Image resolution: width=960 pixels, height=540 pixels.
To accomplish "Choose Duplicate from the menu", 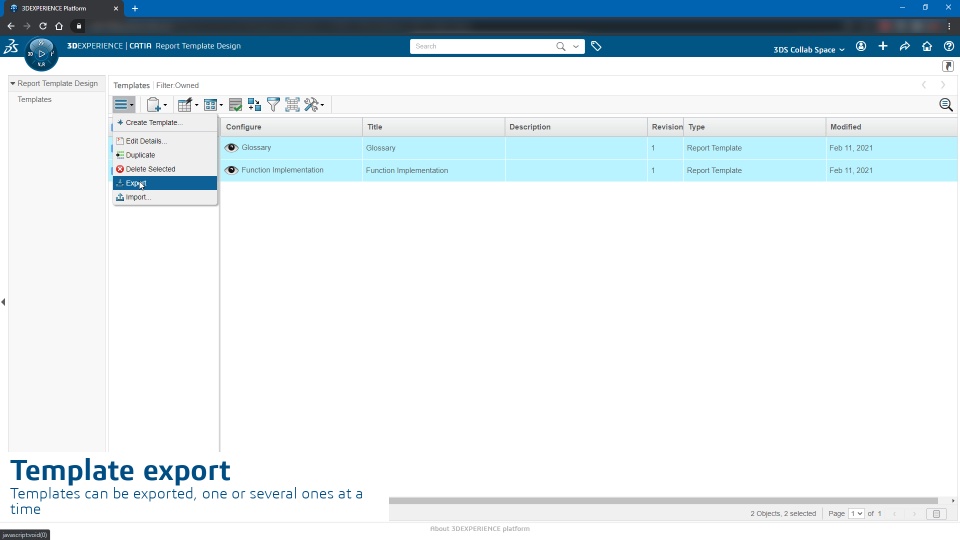I will [165, 155].
